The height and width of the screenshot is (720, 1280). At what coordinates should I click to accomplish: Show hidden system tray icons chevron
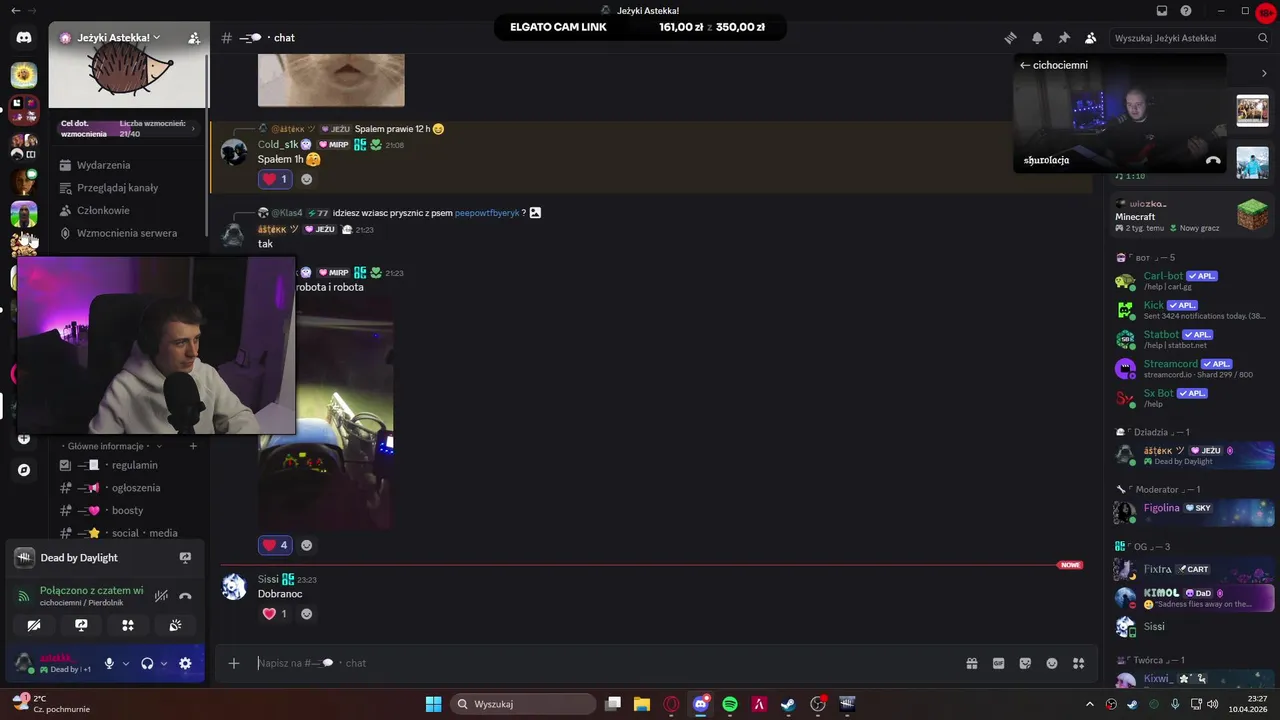tap(1090, 704)
